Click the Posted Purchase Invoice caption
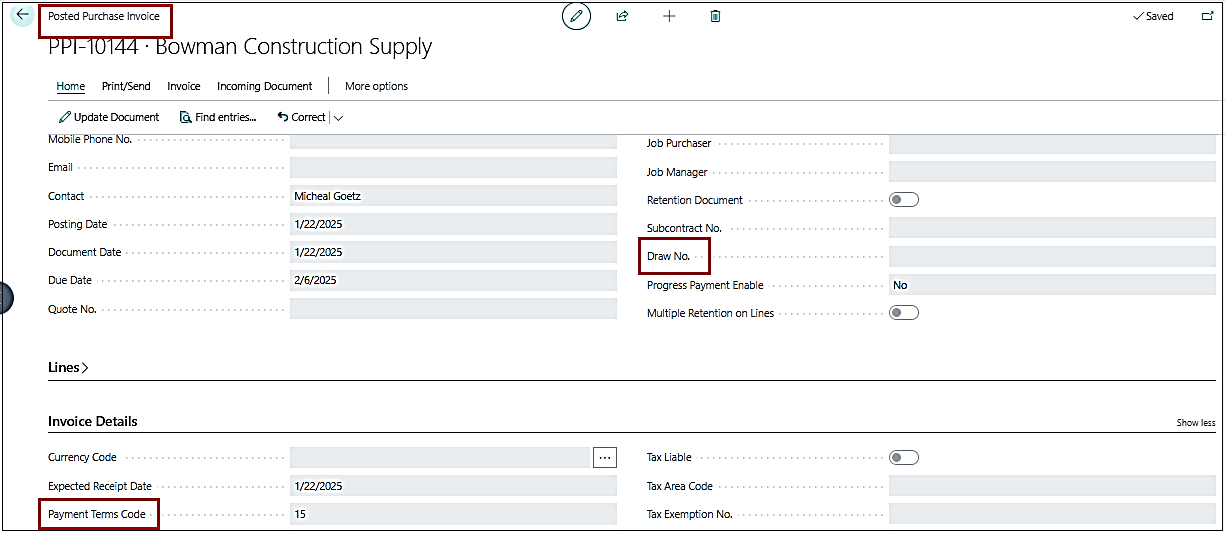Image resolution: width=1225 pixels, height=534 pixels. pos(104,17)
